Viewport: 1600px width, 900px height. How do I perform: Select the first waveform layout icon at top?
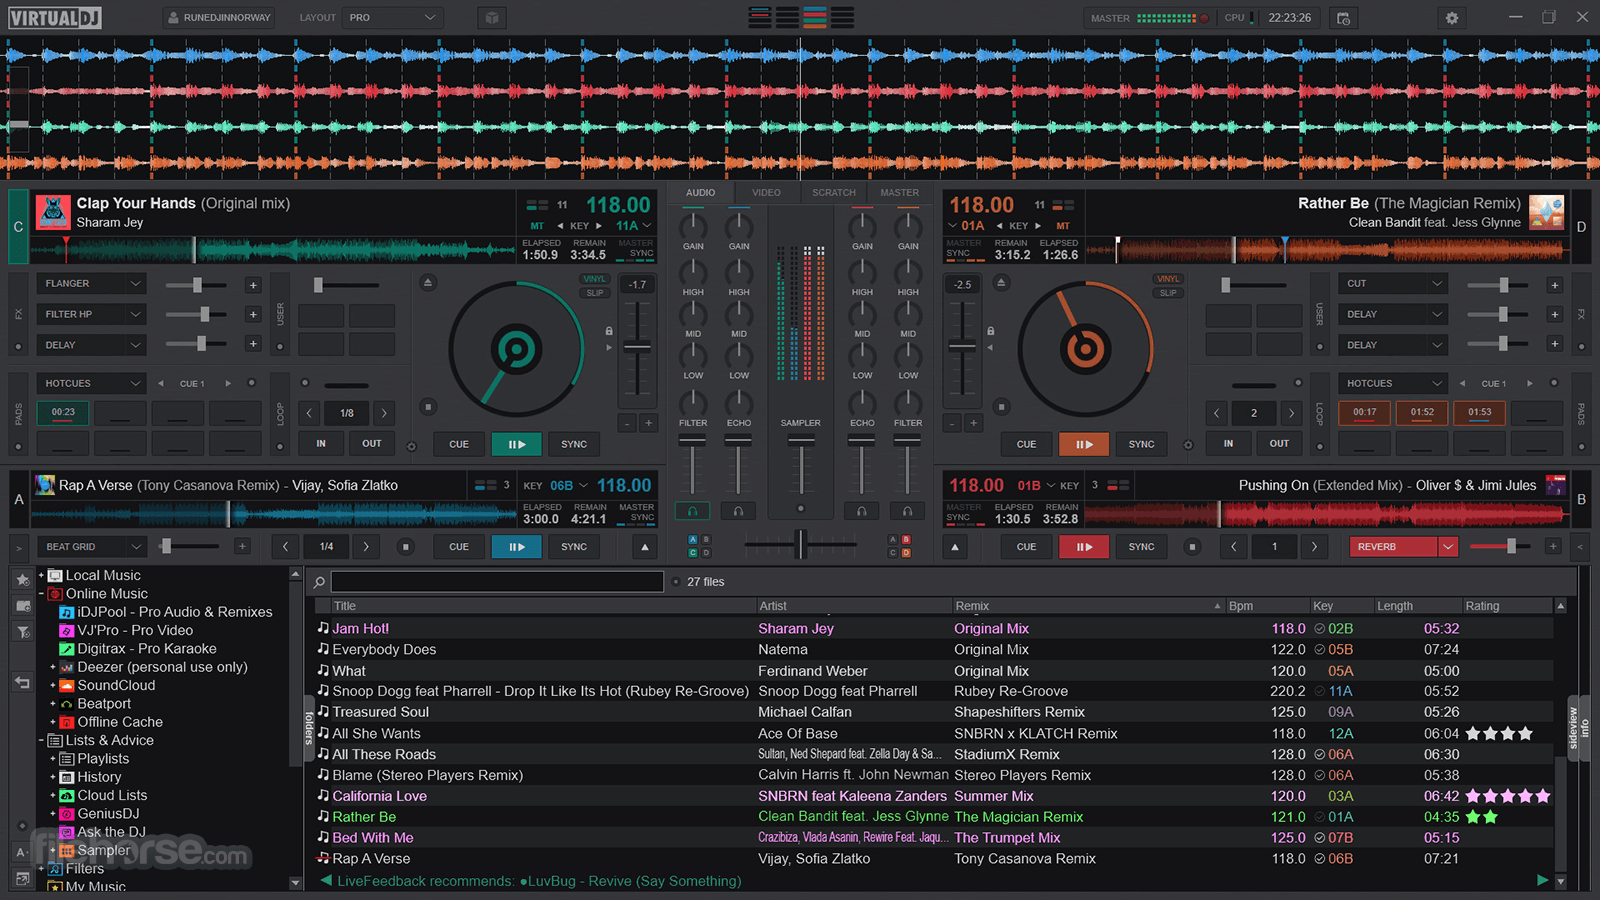tap(760, 17)
